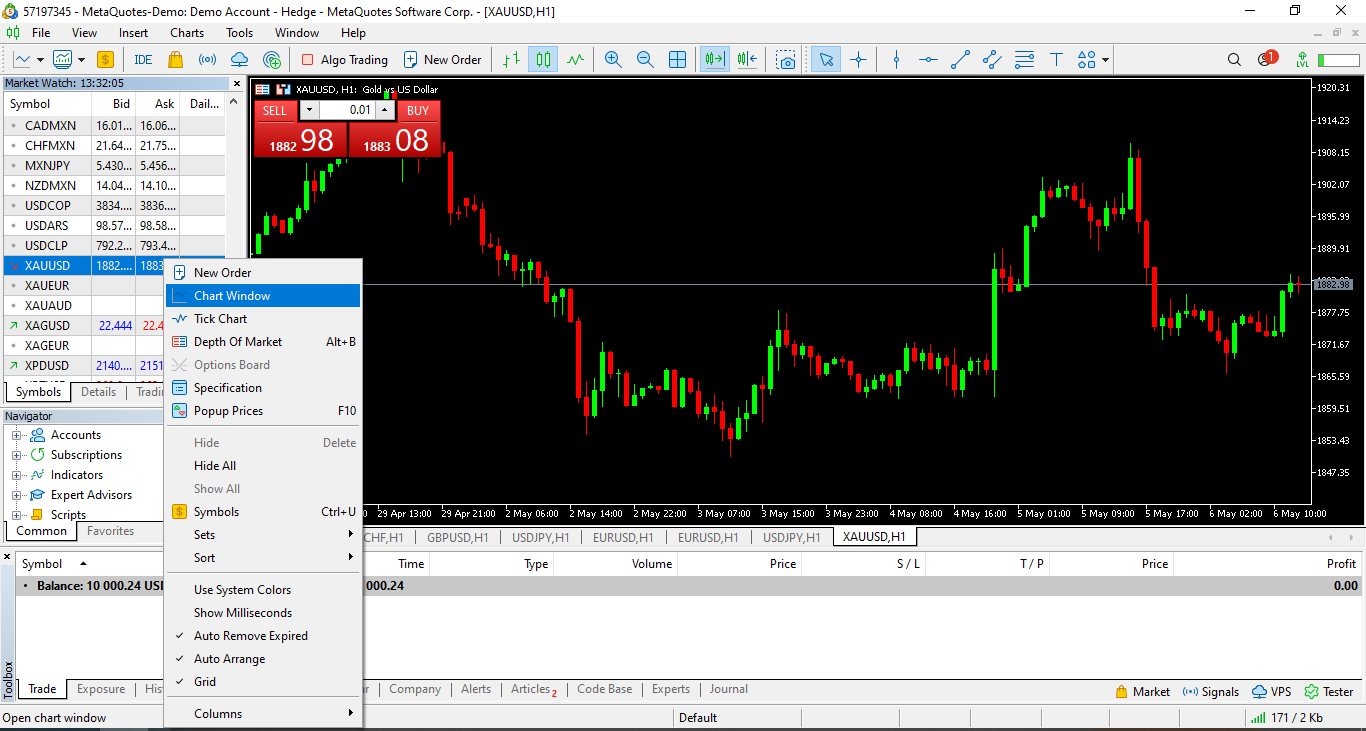Click New Order in the toolbar
This screenshot has height=731, width=1366.
click(x=442, y=59)
